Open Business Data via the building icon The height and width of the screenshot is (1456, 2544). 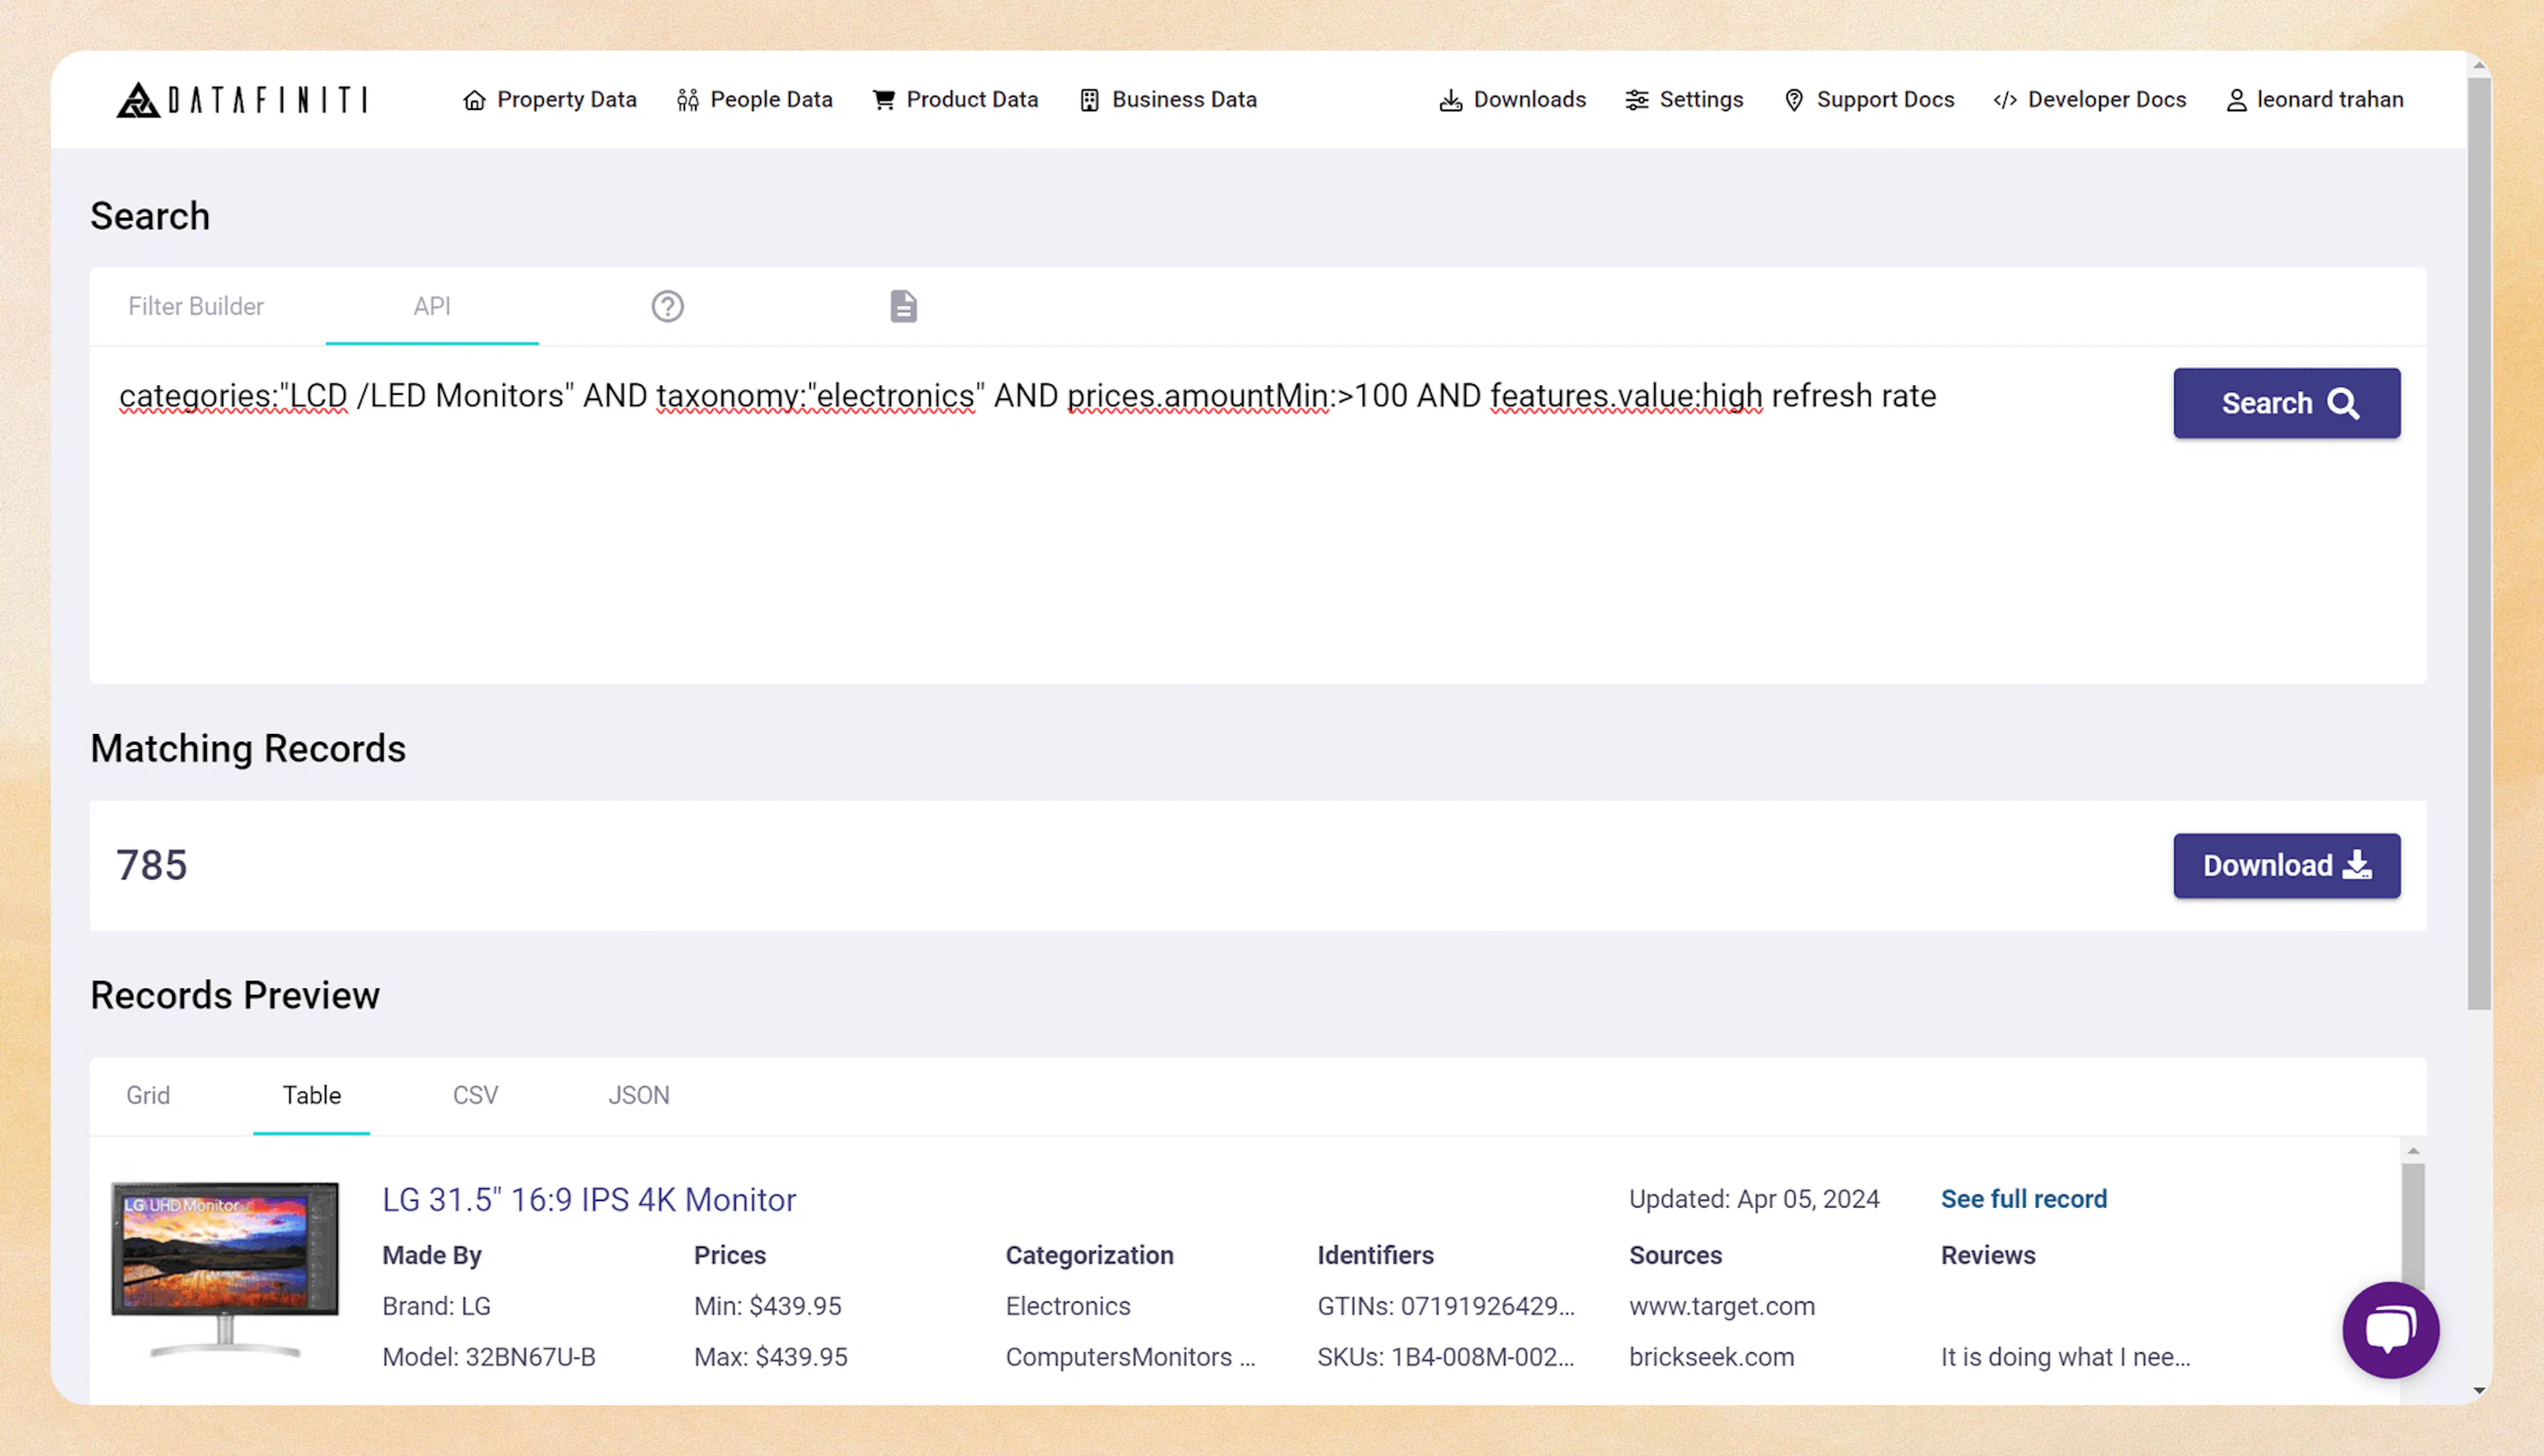pos(1089,99)
